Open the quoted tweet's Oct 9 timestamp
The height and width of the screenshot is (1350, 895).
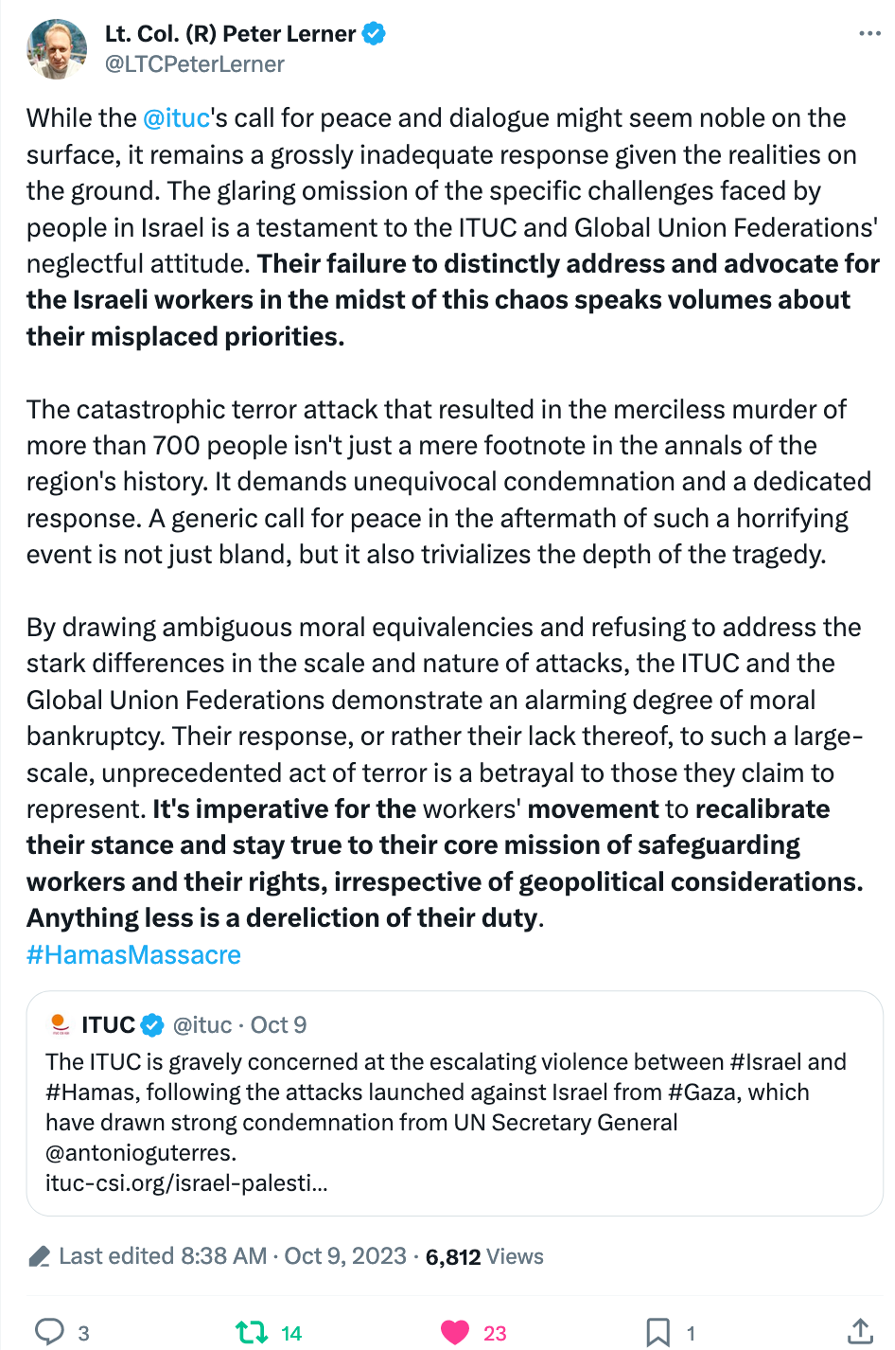(278, 1025)
